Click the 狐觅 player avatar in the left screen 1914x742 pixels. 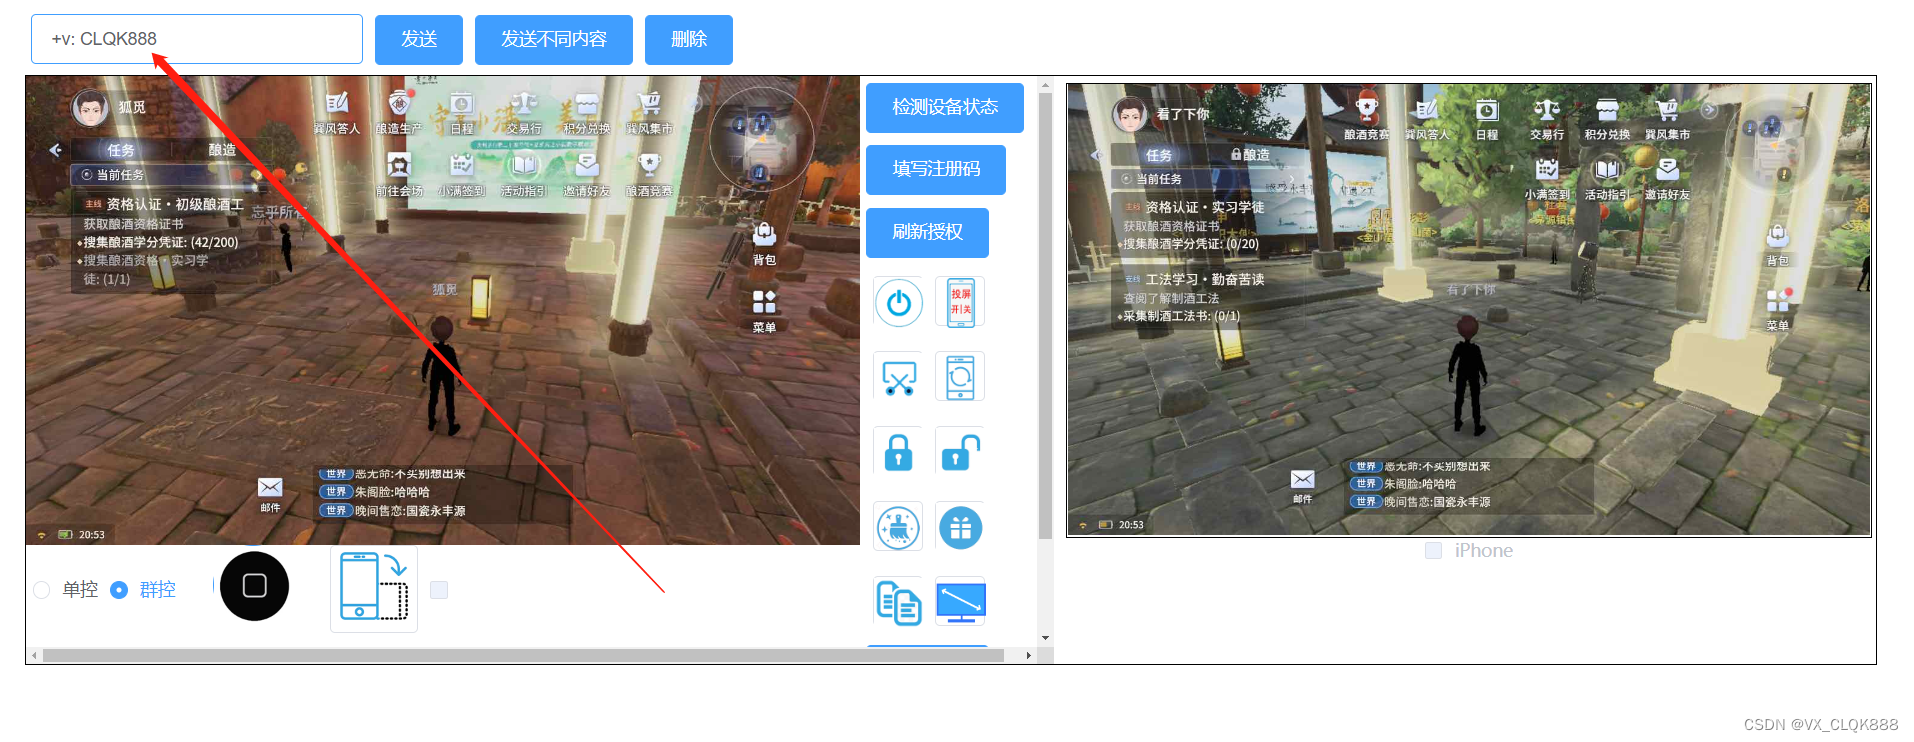(90, 108)
